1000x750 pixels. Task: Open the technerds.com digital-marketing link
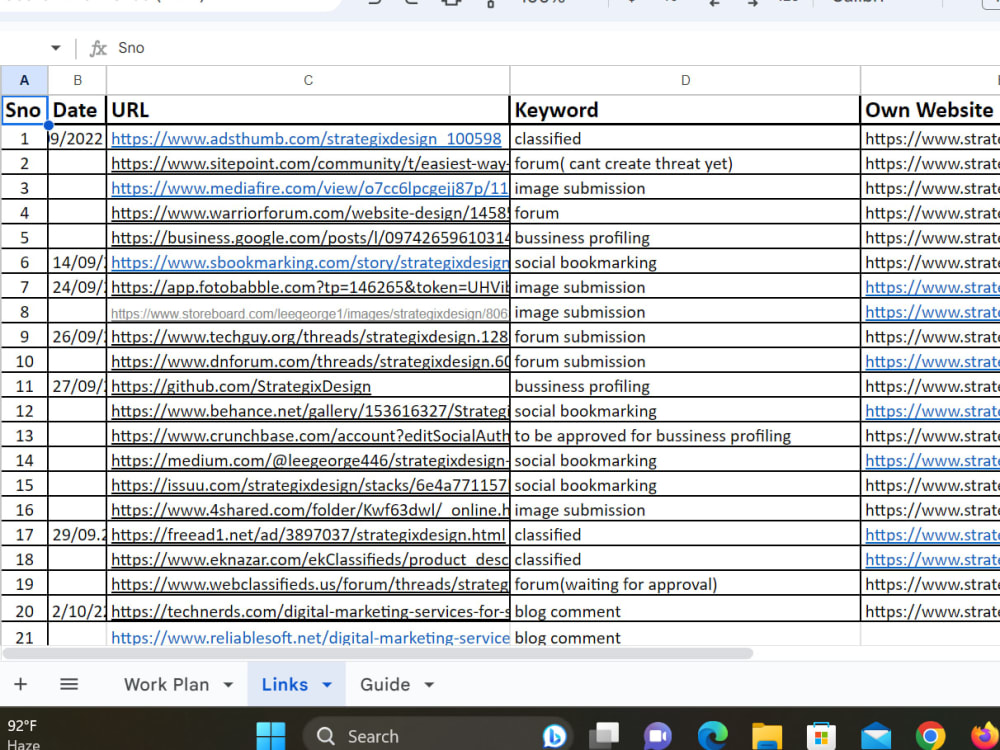click(309, 612)
